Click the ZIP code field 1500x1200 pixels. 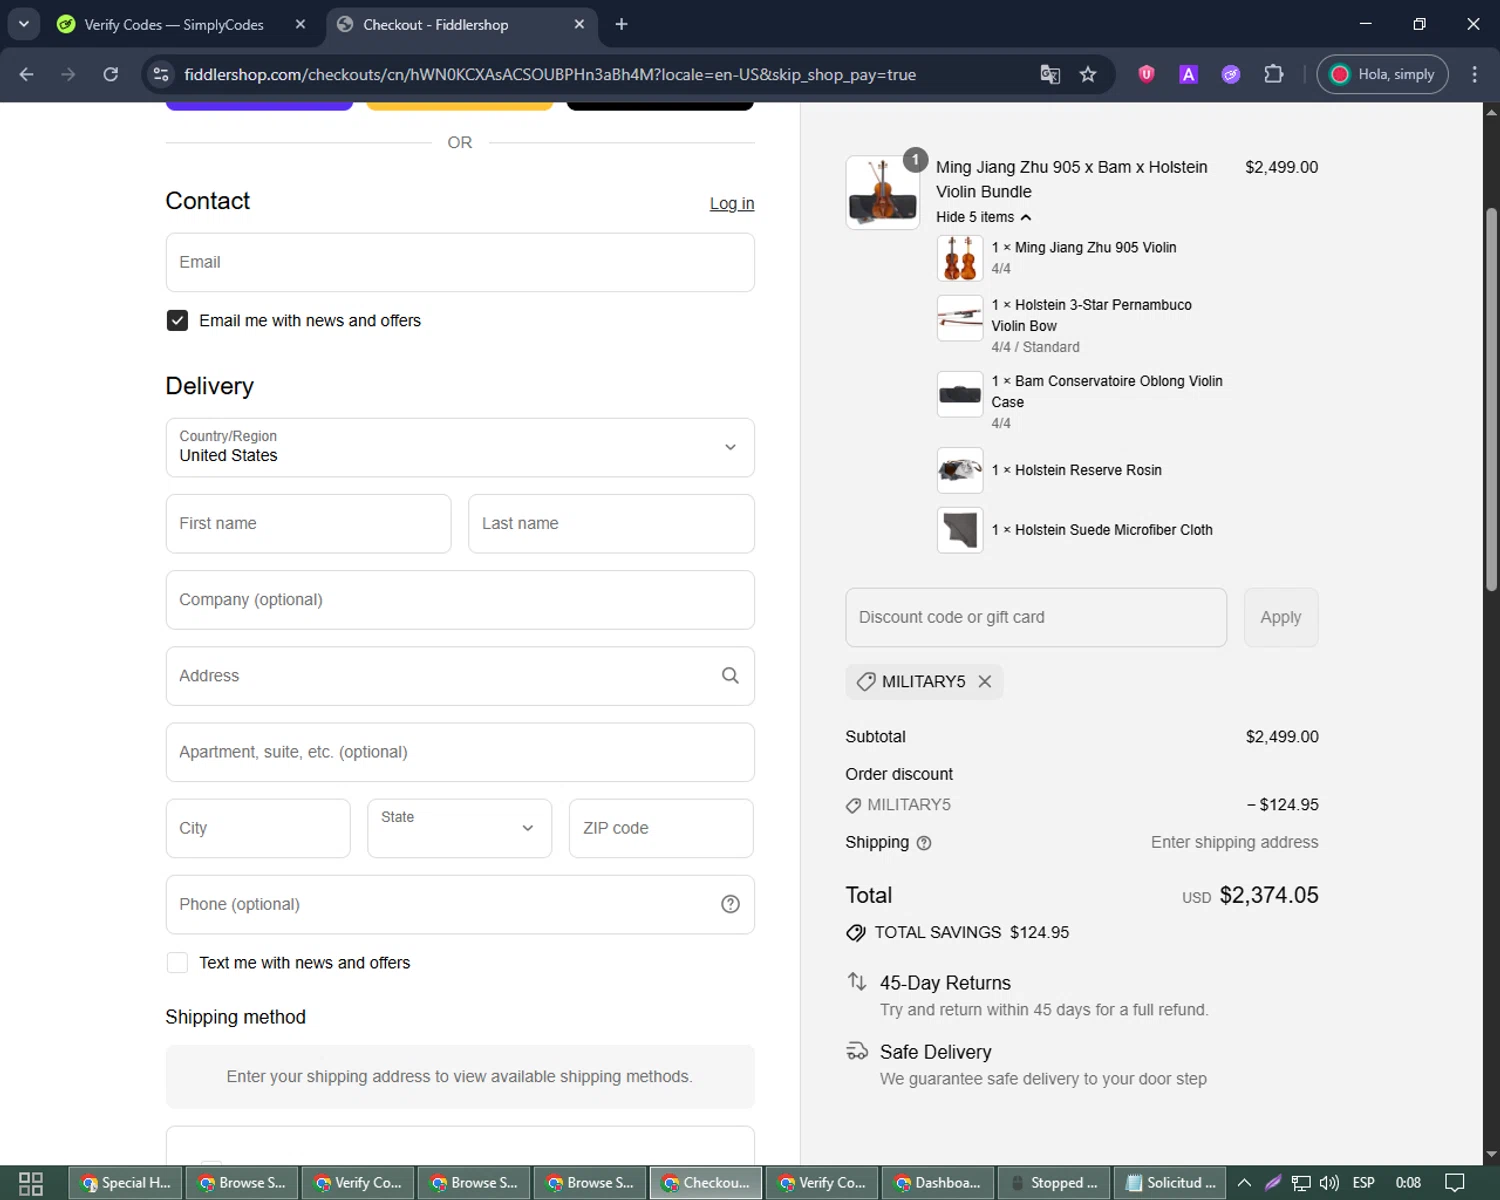[x=661, y=828]
